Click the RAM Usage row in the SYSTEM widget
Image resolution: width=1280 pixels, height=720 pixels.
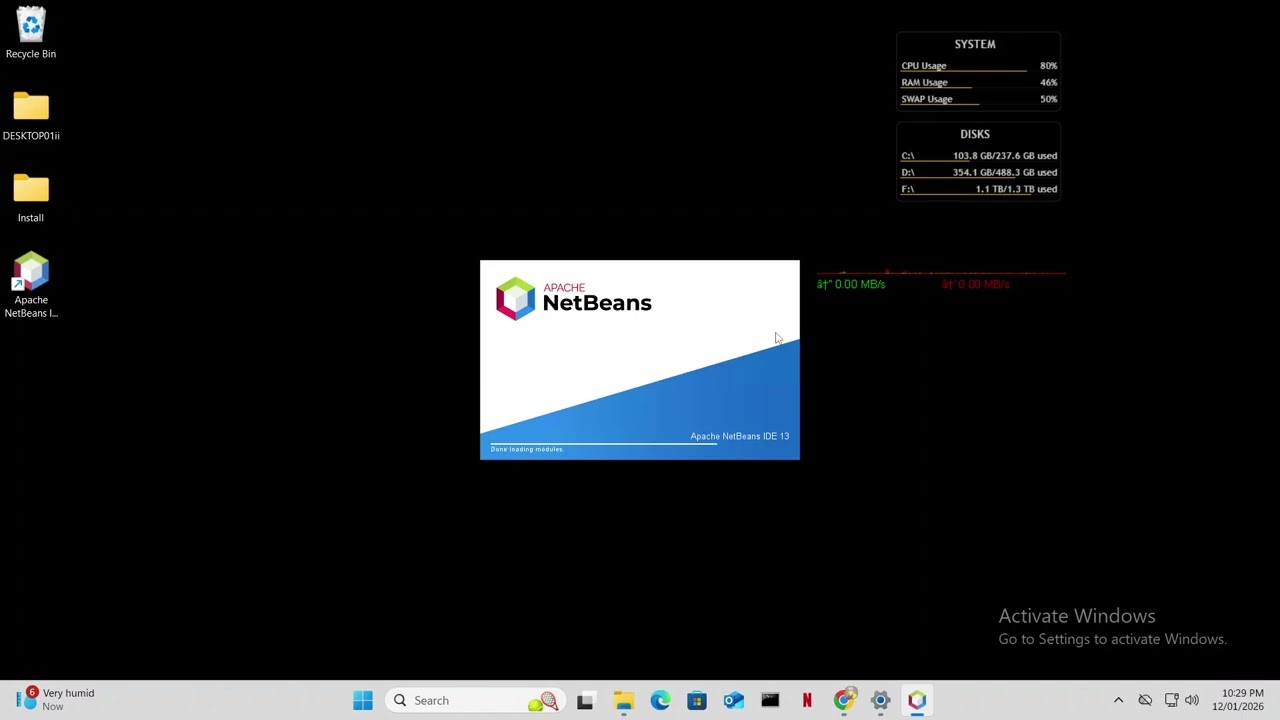pos(978,83)
